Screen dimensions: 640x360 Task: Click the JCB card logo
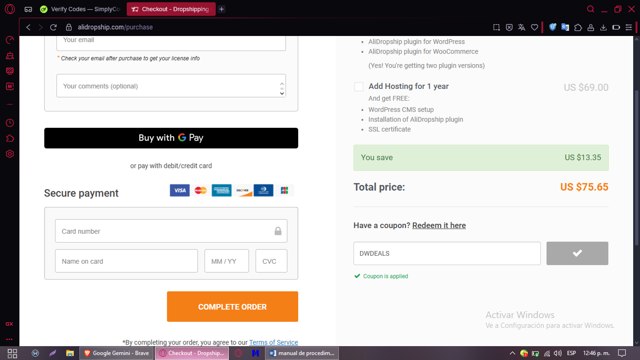(x=284, y=190)
